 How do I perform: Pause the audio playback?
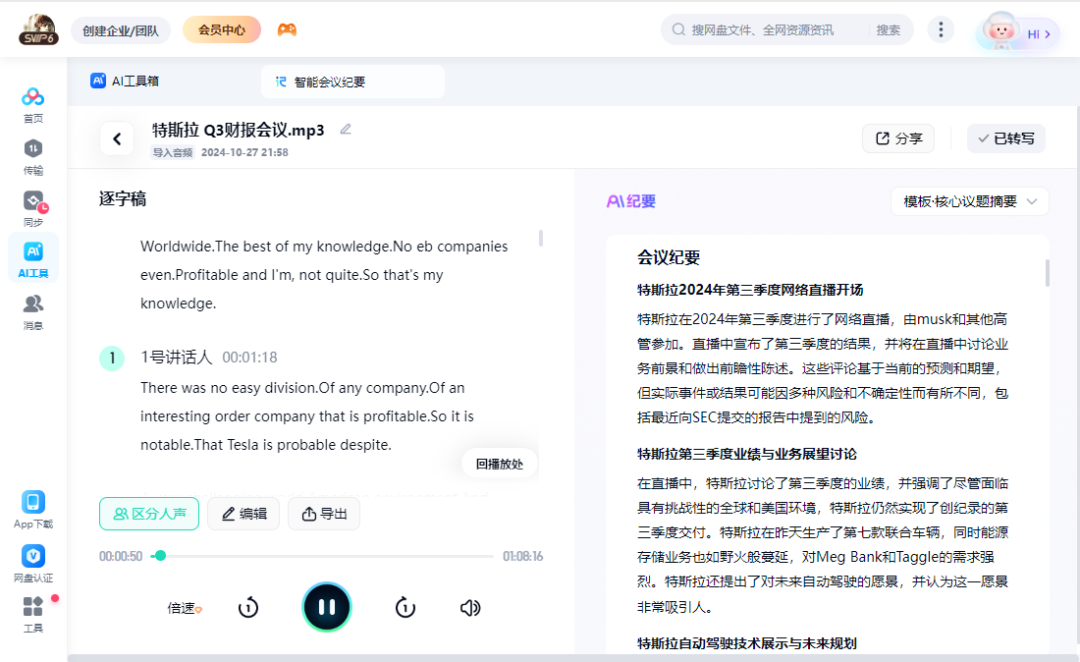326,607
